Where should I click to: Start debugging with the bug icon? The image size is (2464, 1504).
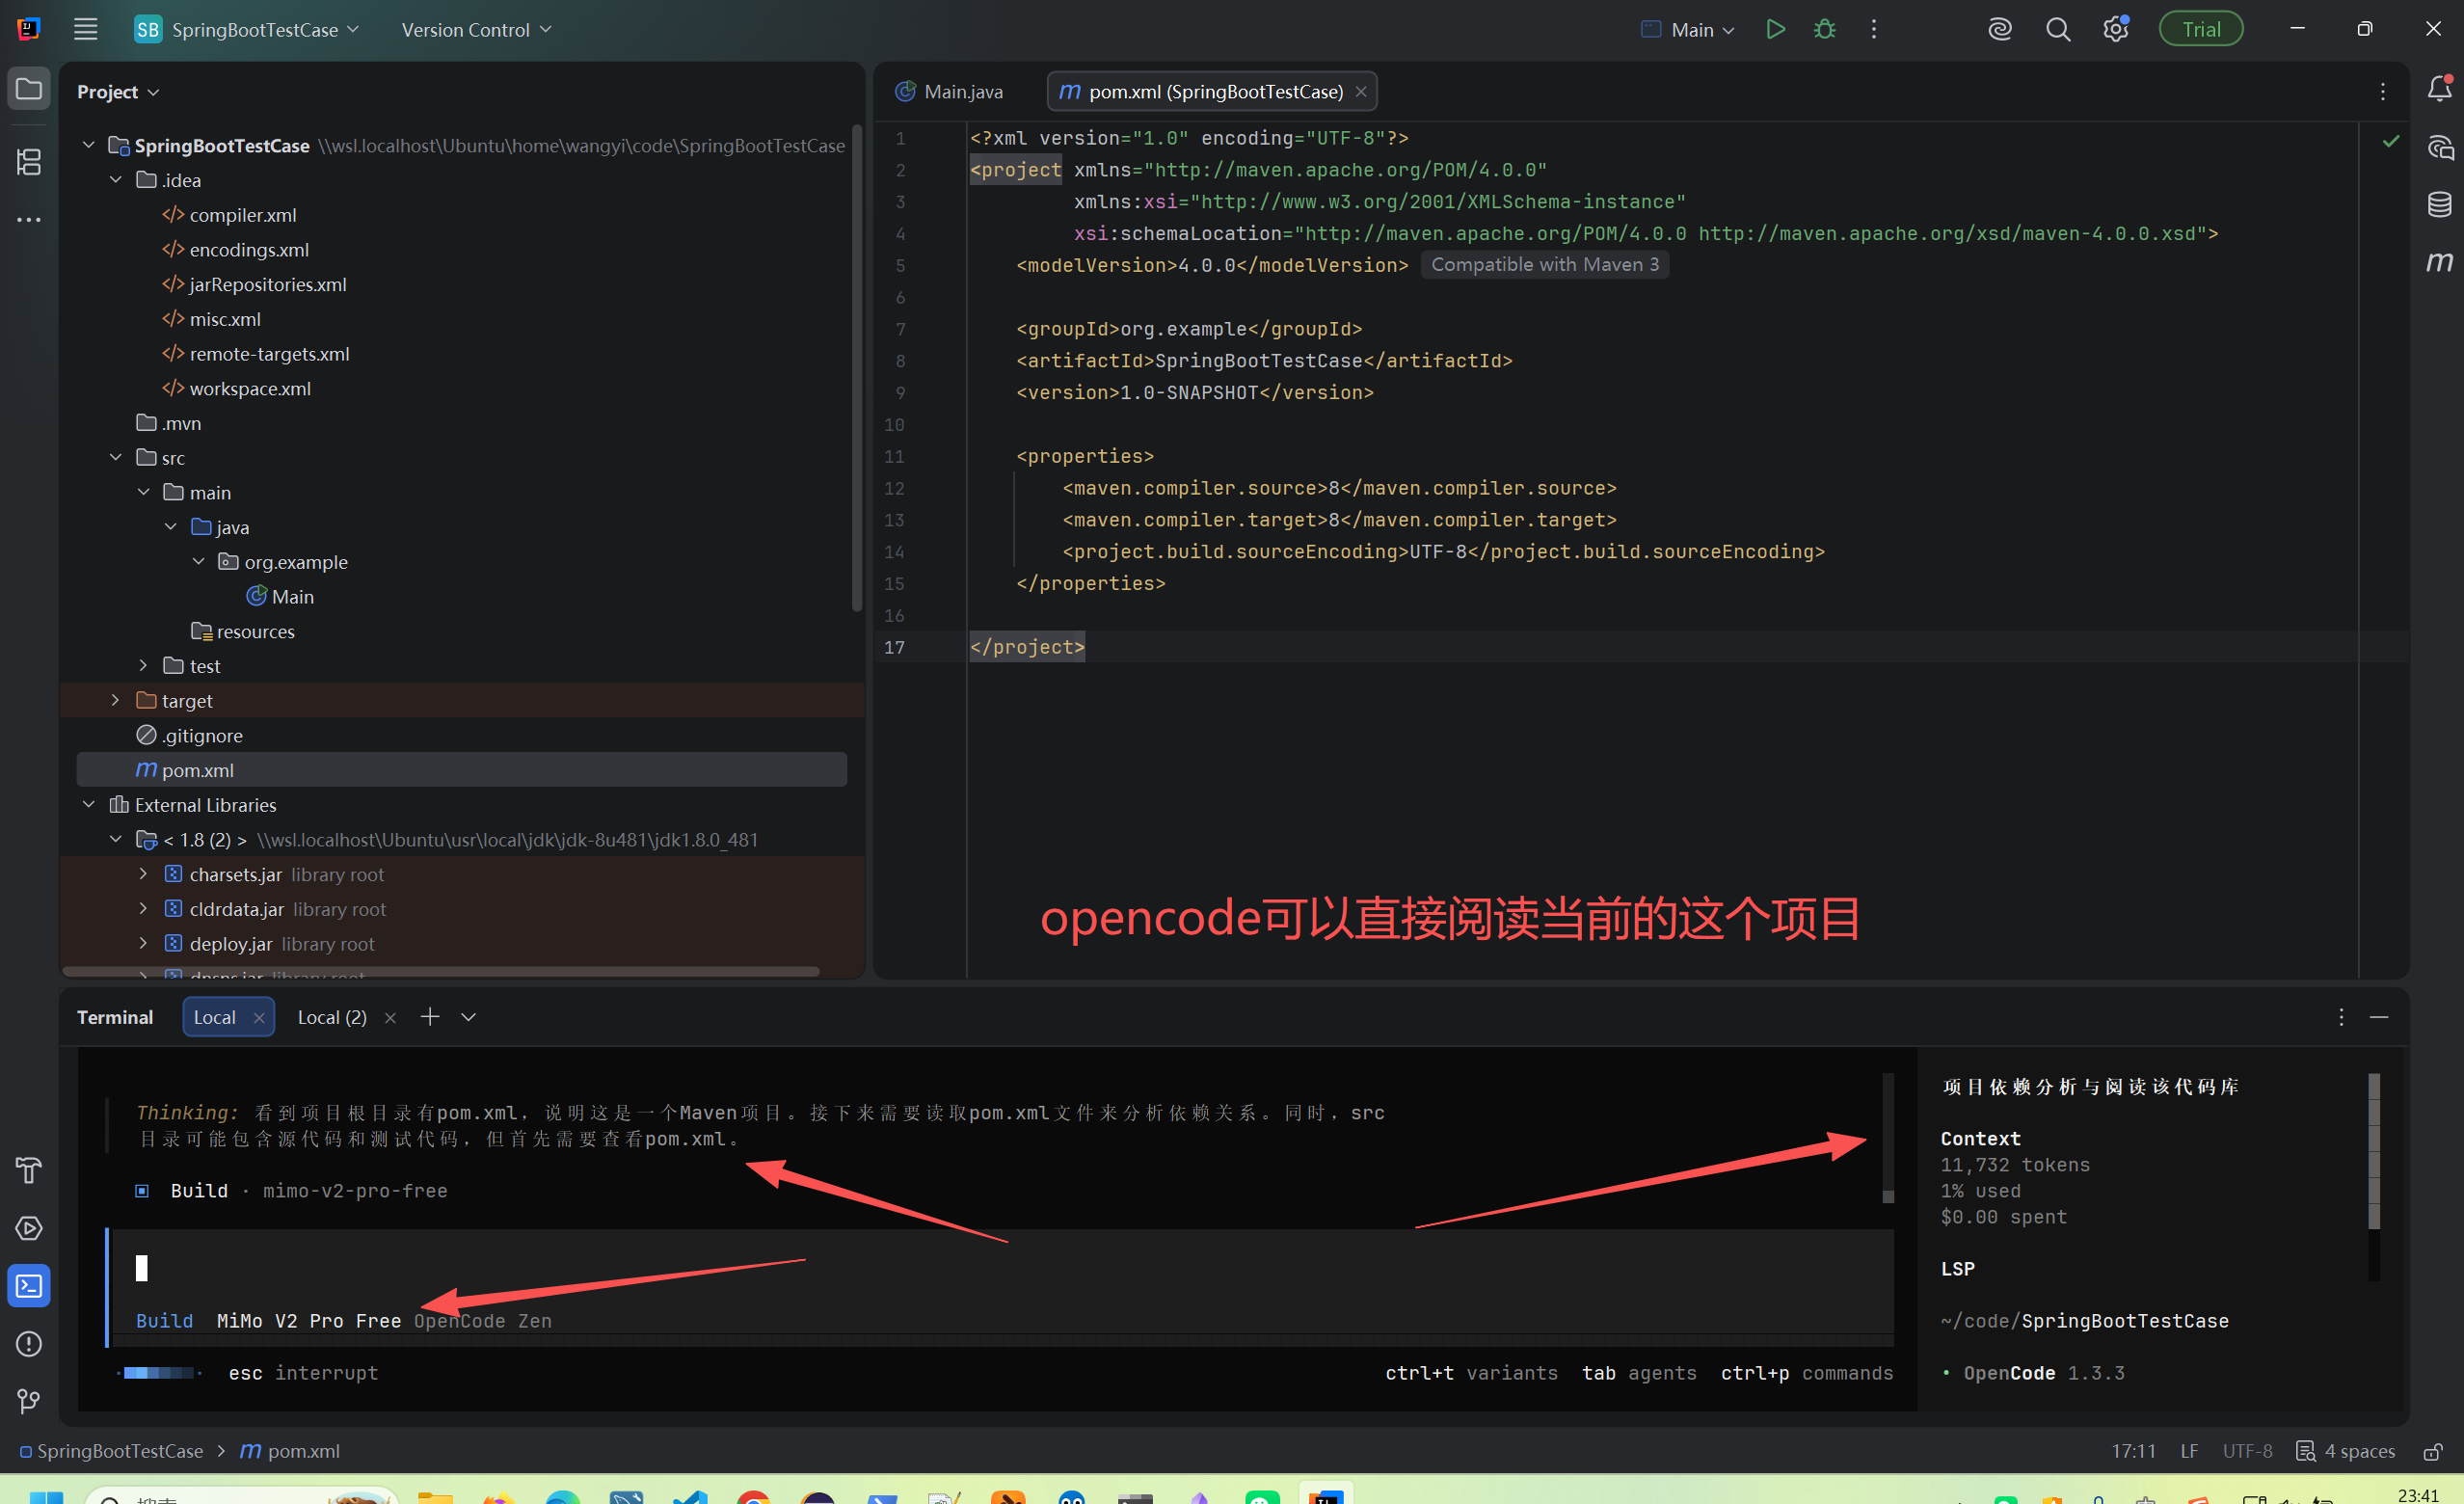point(1824,29)
